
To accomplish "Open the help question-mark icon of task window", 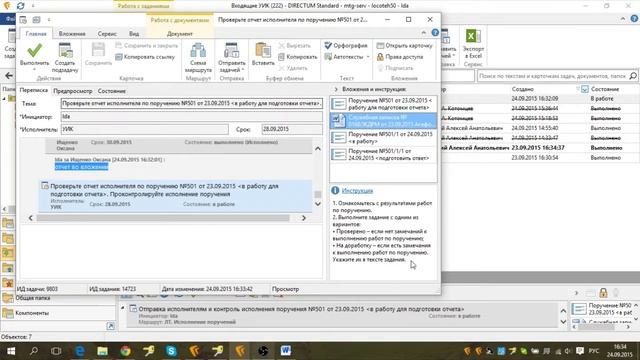I will click(435, 33).
